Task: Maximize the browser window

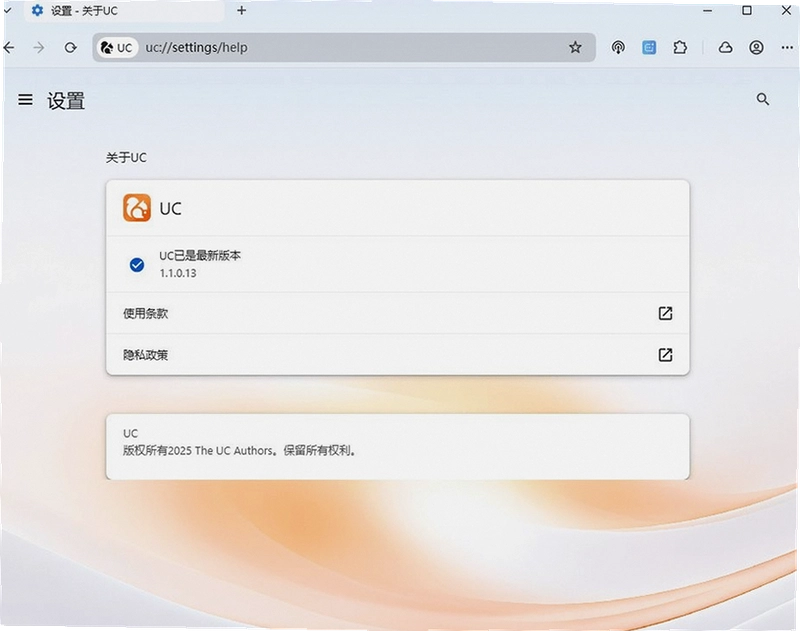Action: (x=747, y=10)
